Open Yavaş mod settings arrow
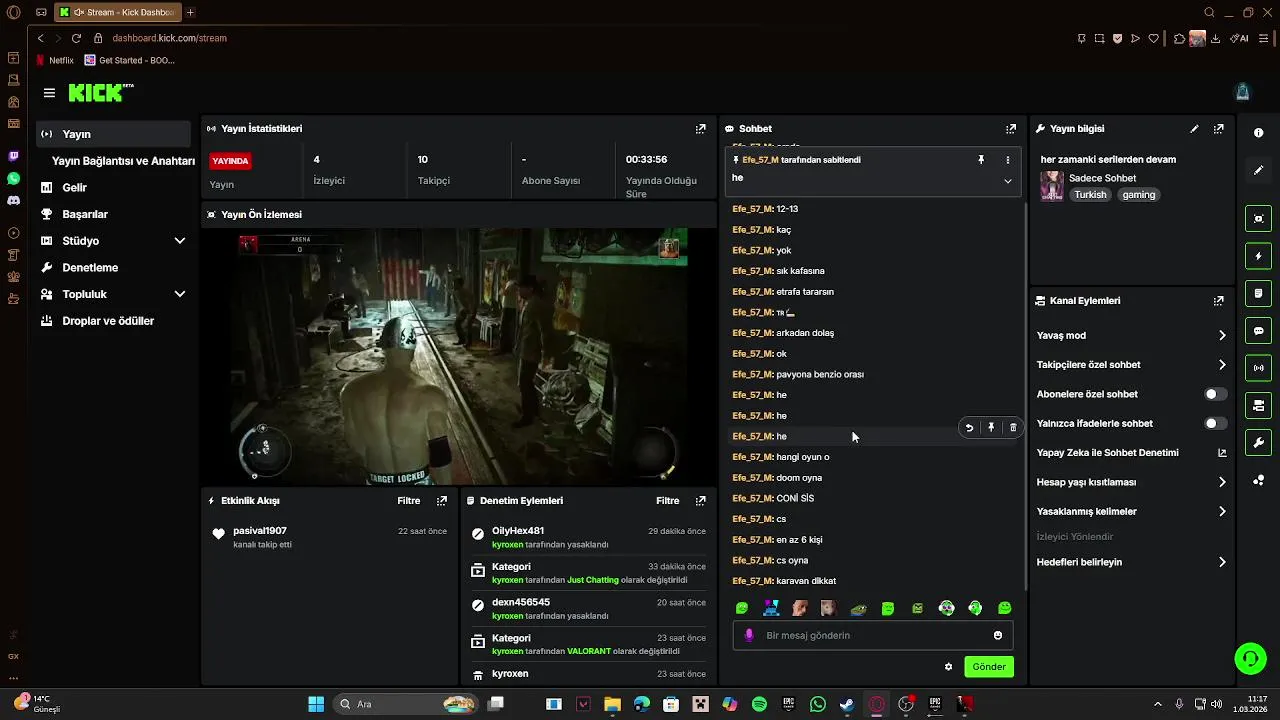Image resolution: width=1280 pixels, height=720 pixels. [1222, 336]
